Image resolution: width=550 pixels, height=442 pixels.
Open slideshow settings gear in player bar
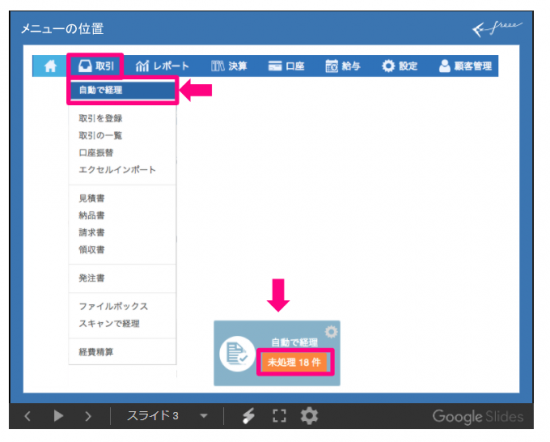309,416
